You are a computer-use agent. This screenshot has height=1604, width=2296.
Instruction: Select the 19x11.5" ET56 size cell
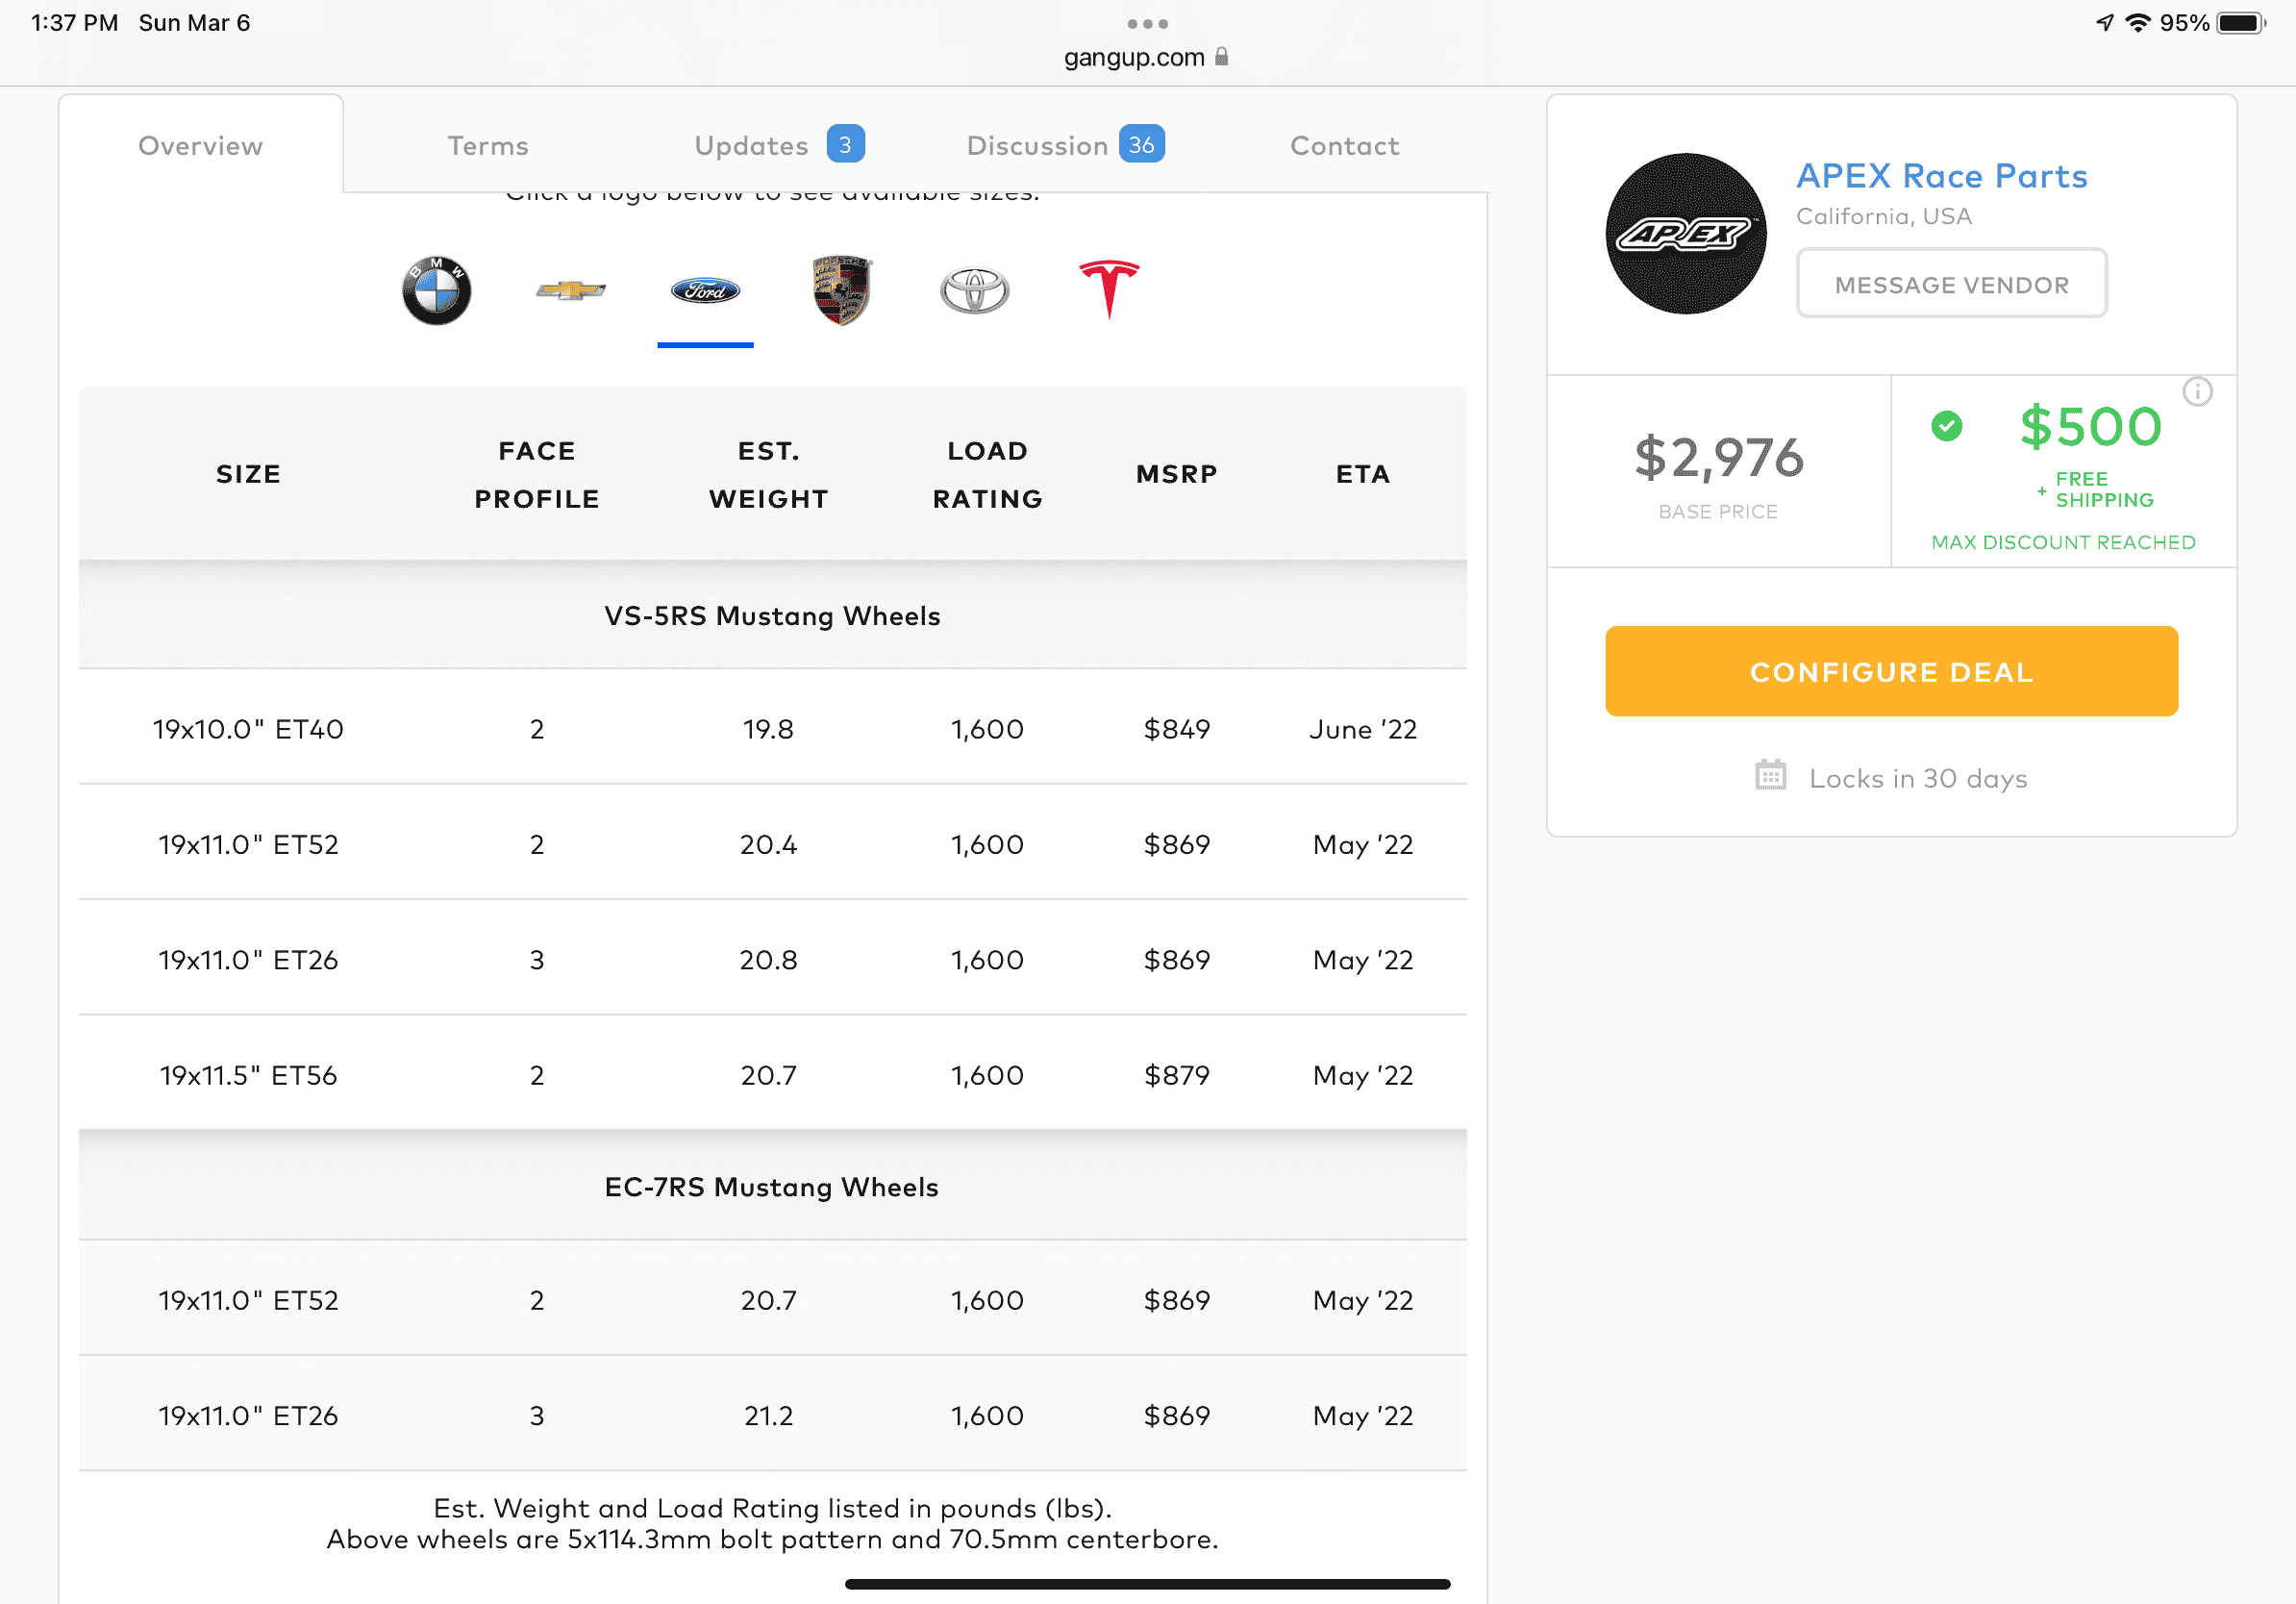[248, 1075]
